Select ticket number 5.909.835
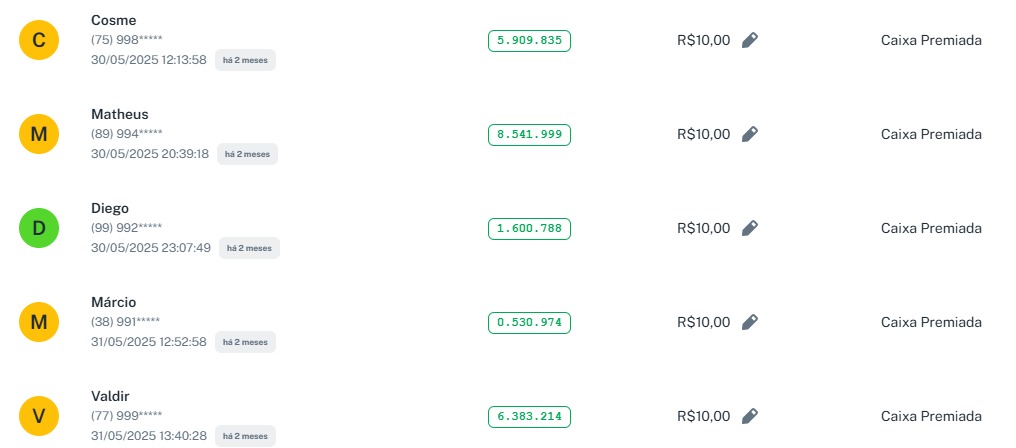Viewport: 1016px width, 448px height. point(529,41)
